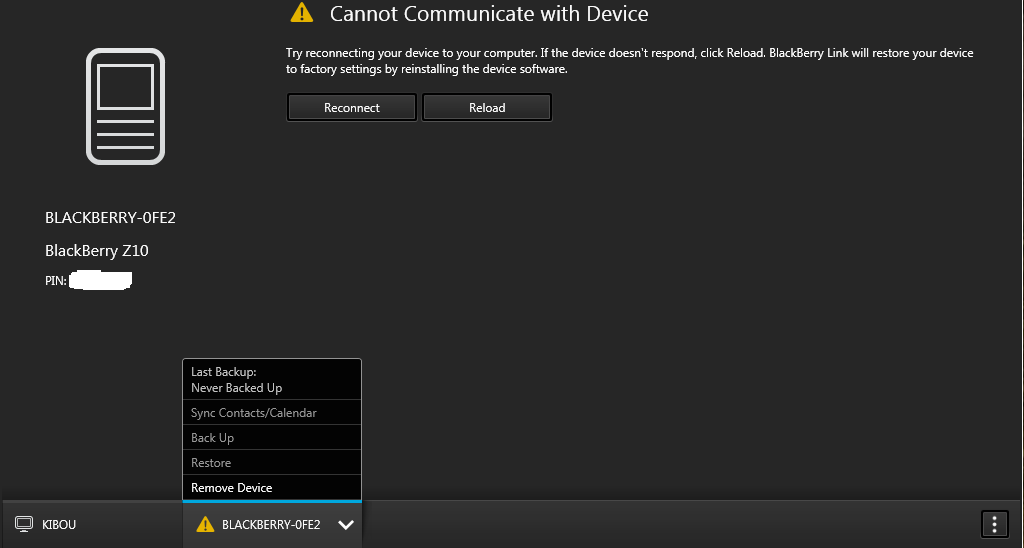Select the BLACKBERRY-0FE2 tab in the bottom bar
The height and width of the screenshot is (548, 1024).
click(271, 524)
